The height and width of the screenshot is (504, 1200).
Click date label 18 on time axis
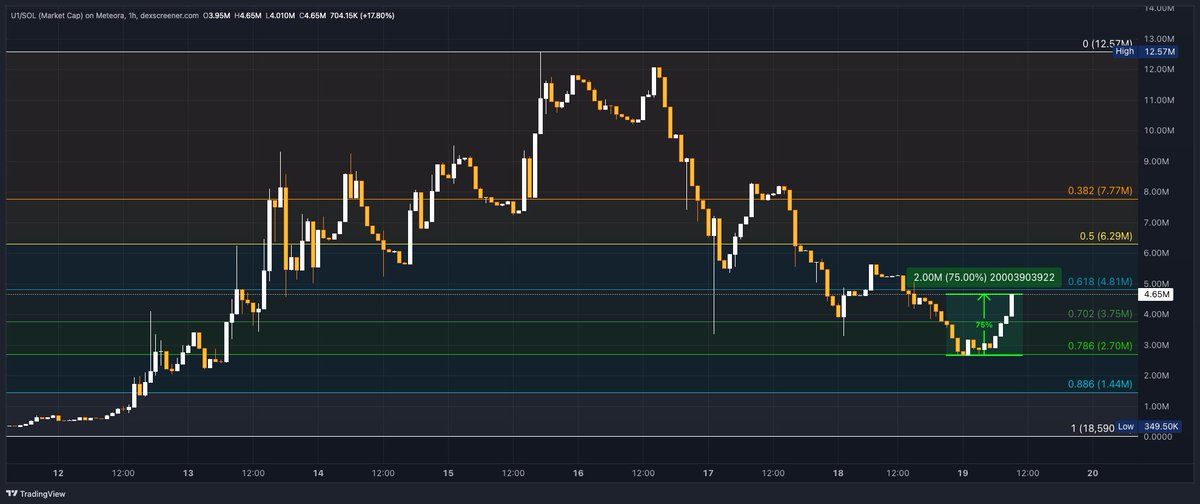point(838,473)
